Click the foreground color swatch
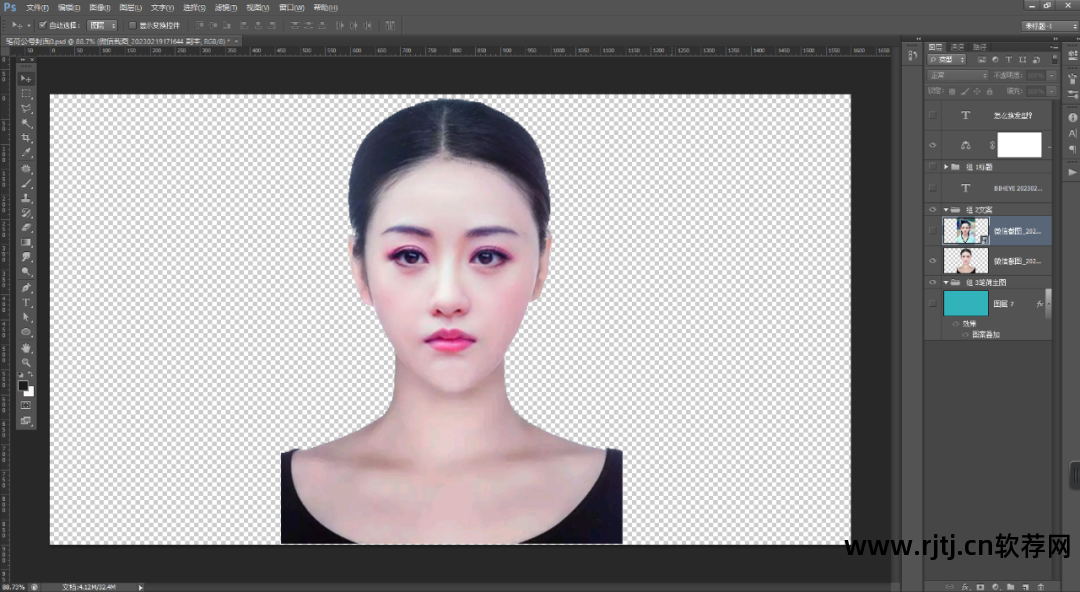This screenshot has height=592, width=1080. coord(23,385)
